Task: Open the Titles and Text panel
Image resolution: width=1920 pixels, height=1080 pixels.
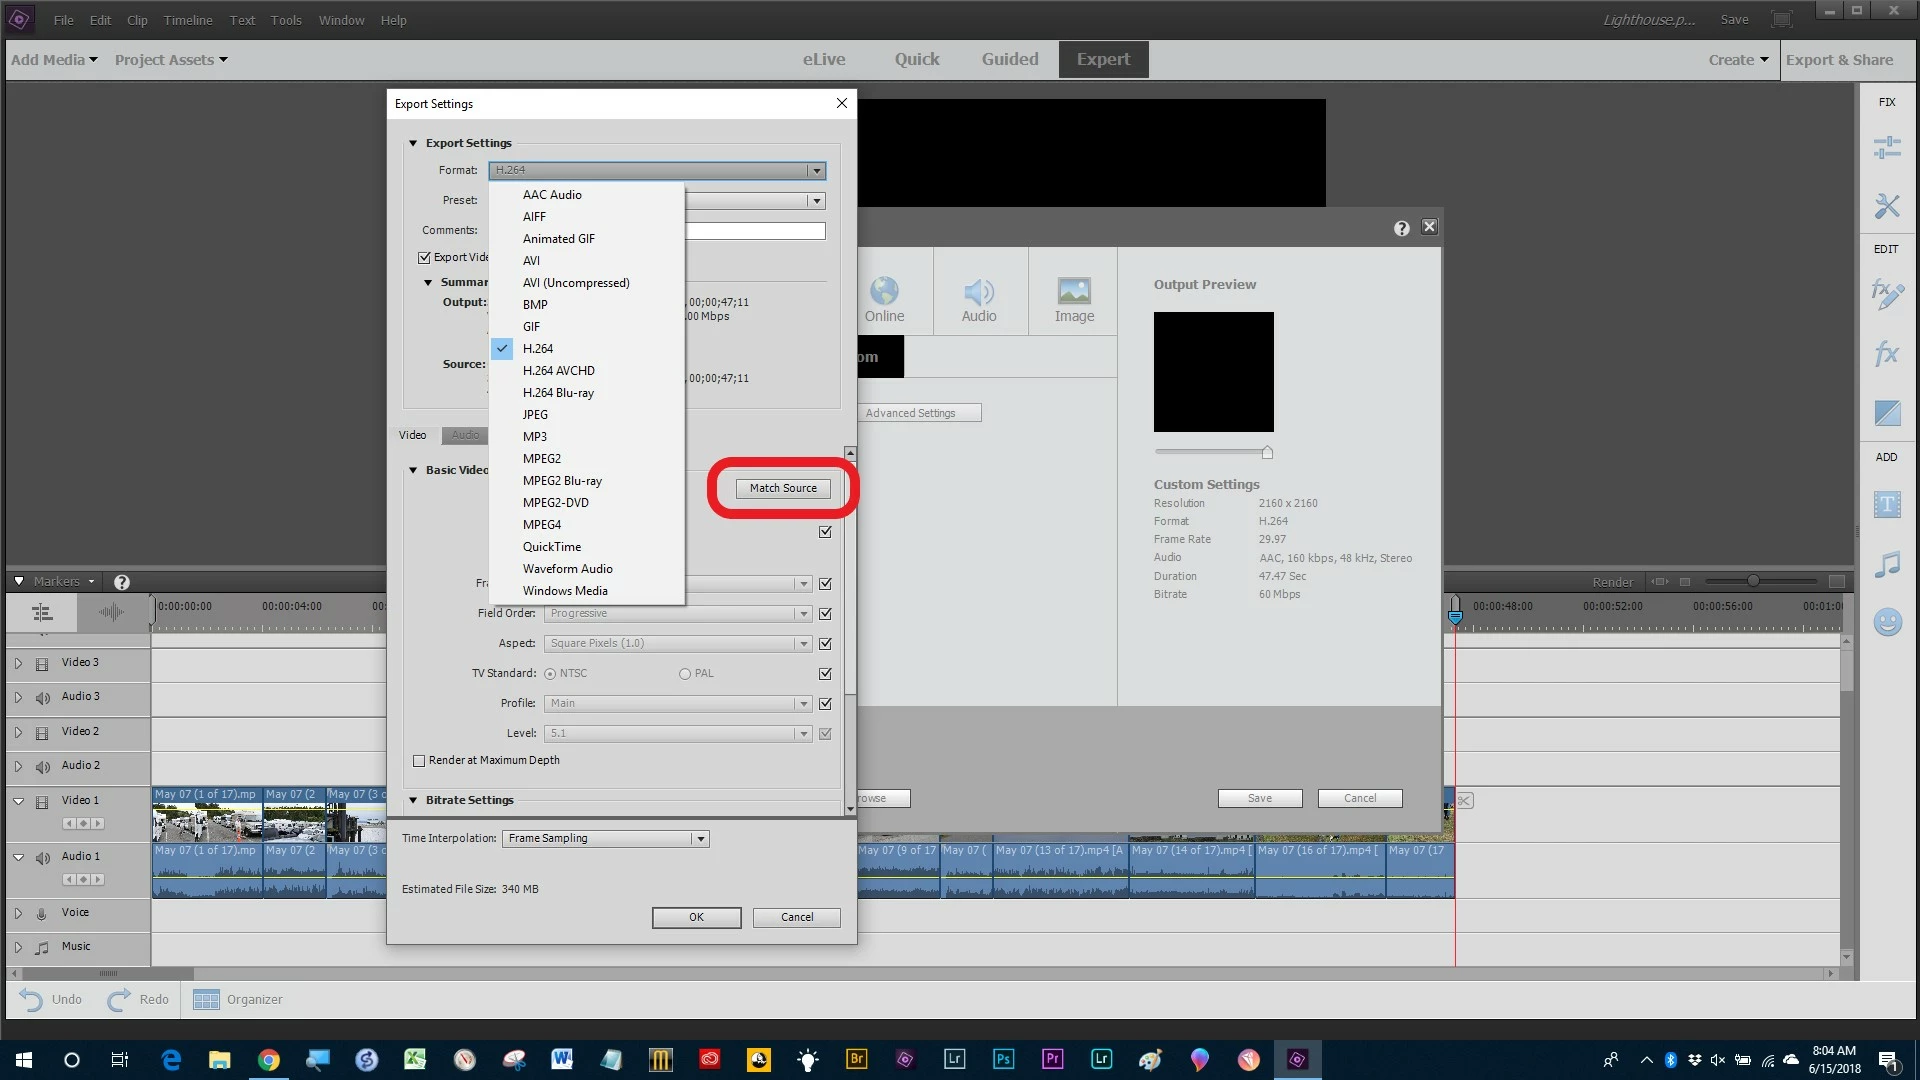Action: (1887, 505)
